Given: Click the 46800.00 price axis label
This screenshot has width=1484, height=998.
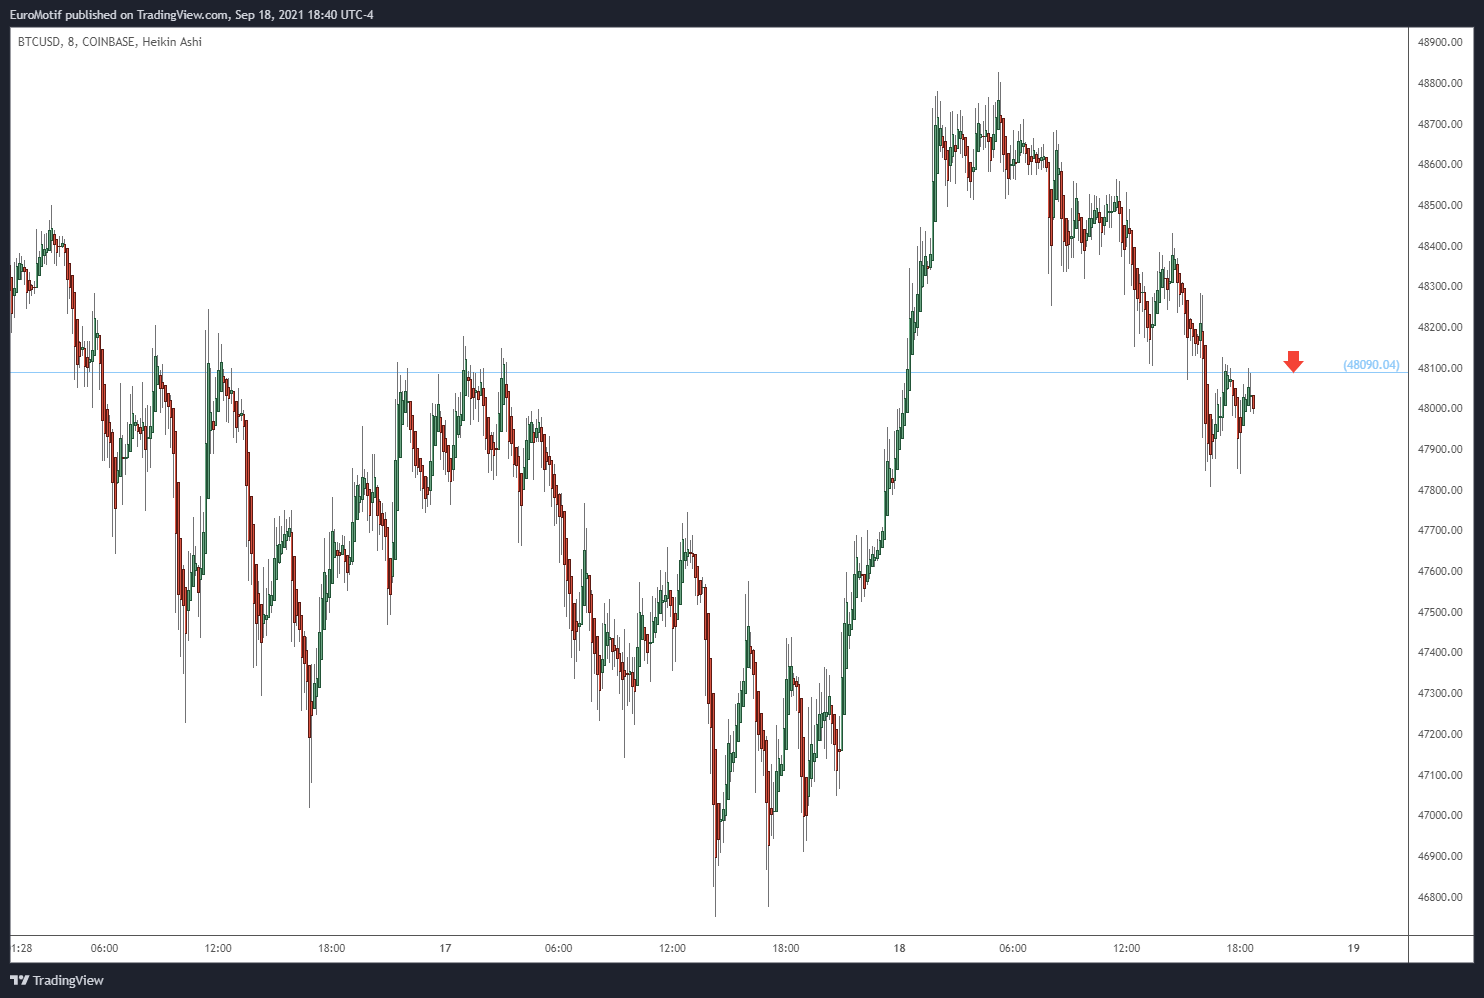Looking at the screenshot, I should tap(1440, 897).
